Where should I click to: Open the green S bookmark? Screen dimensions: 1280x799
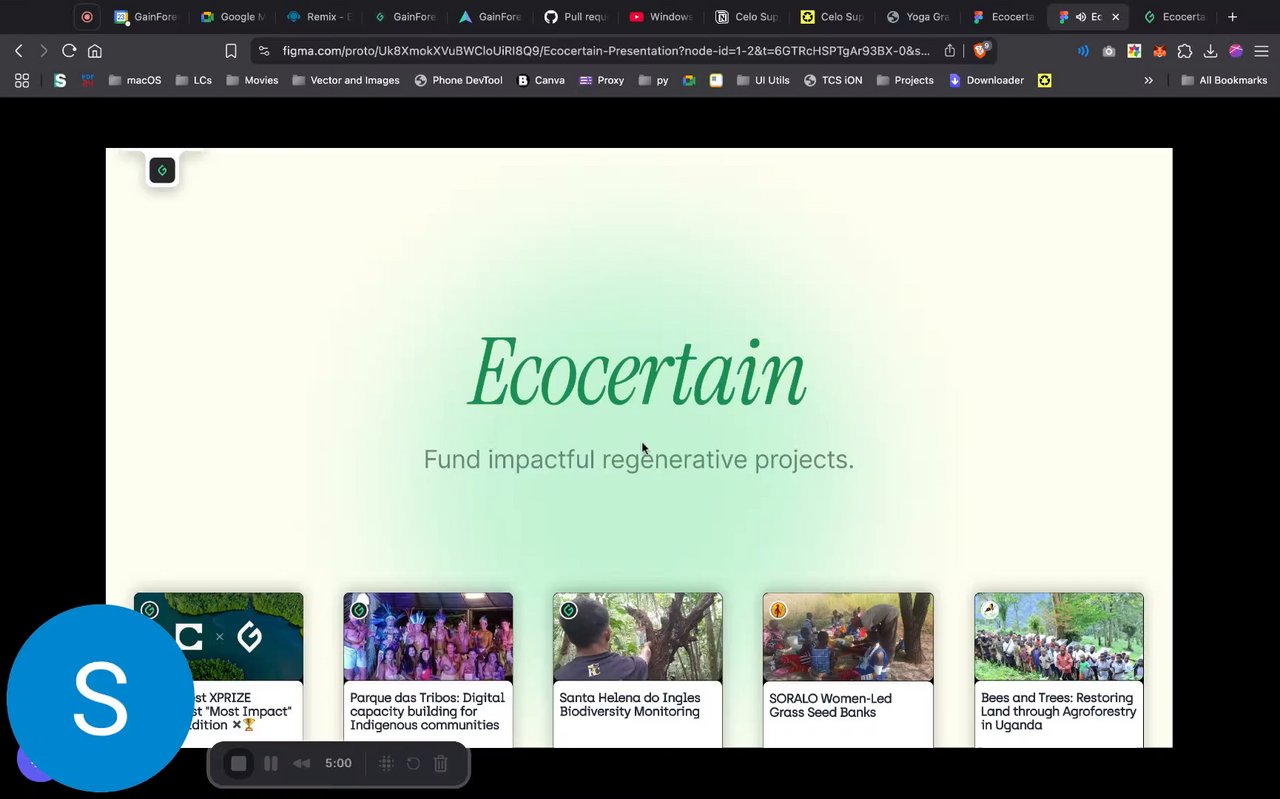pos(60,80)
